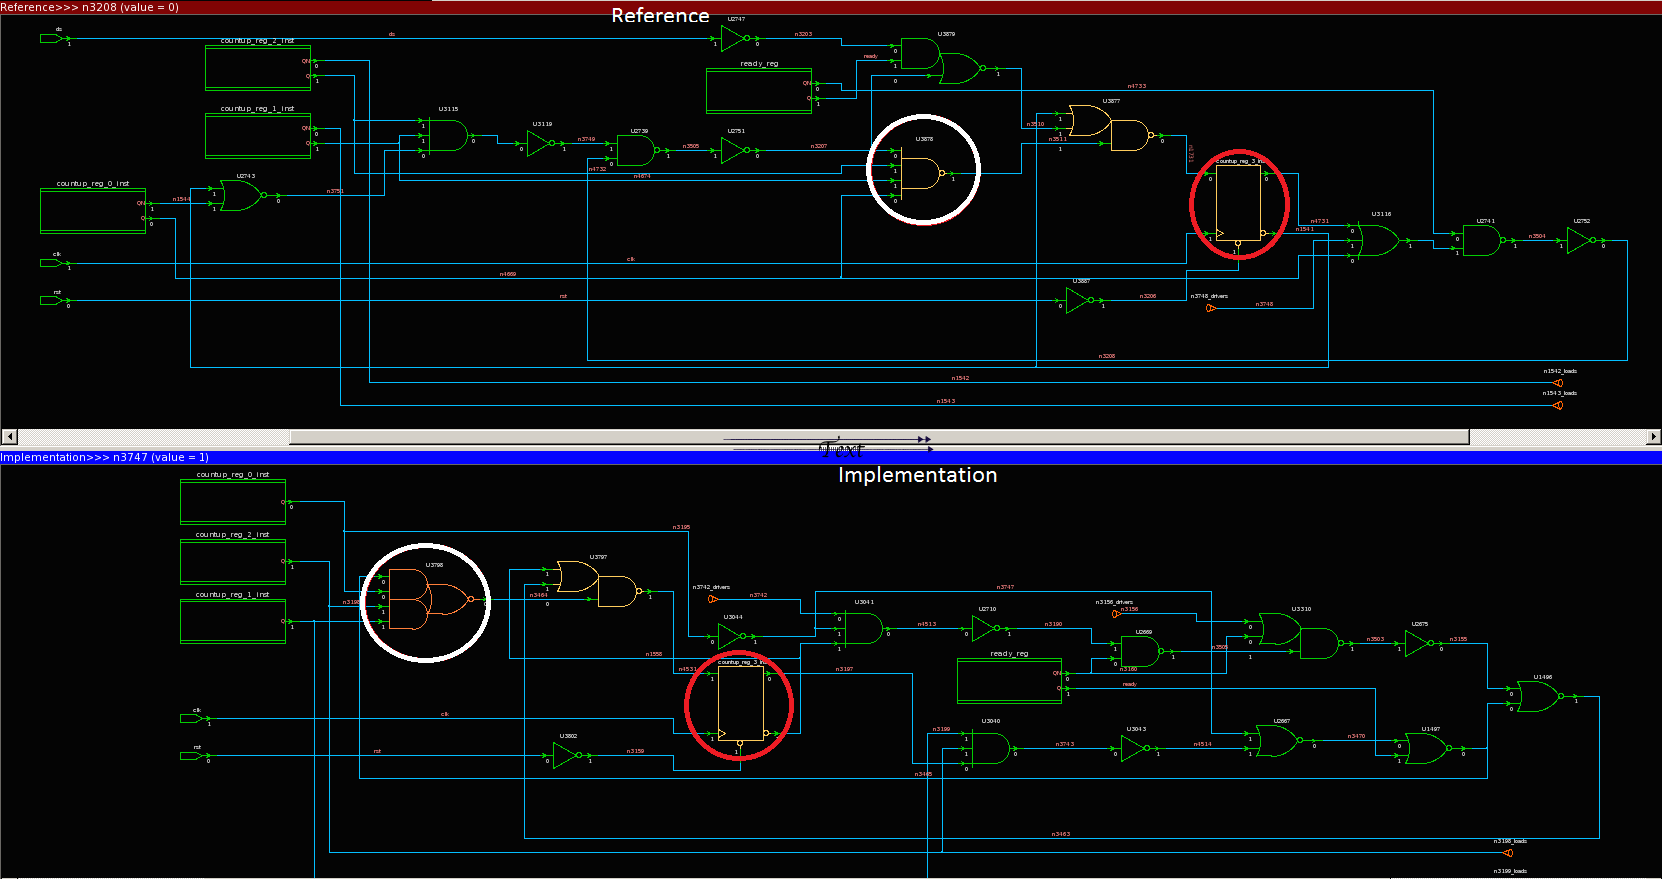This screenshot has height=879, width=1662.
Task: Select the ready_reg block in the Reference schematic
Action: coord(758,91)
